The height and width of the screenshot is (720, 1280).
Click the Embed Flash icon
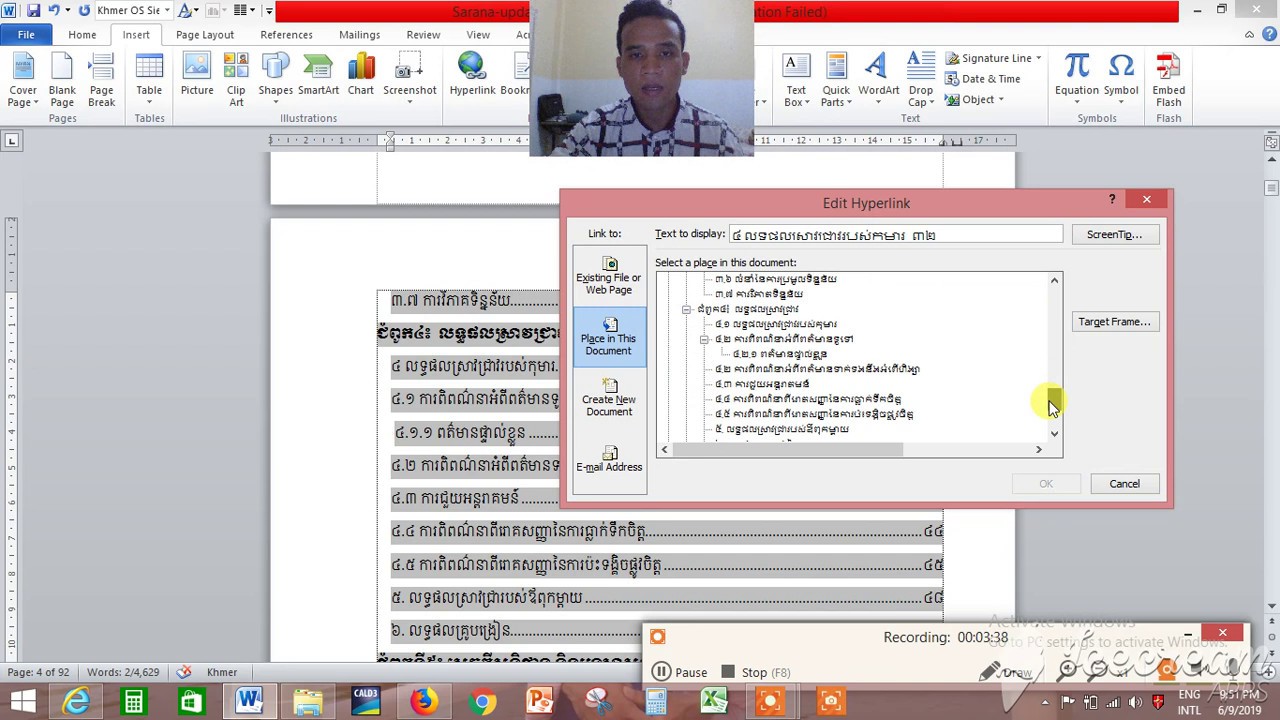(1168, 81)
